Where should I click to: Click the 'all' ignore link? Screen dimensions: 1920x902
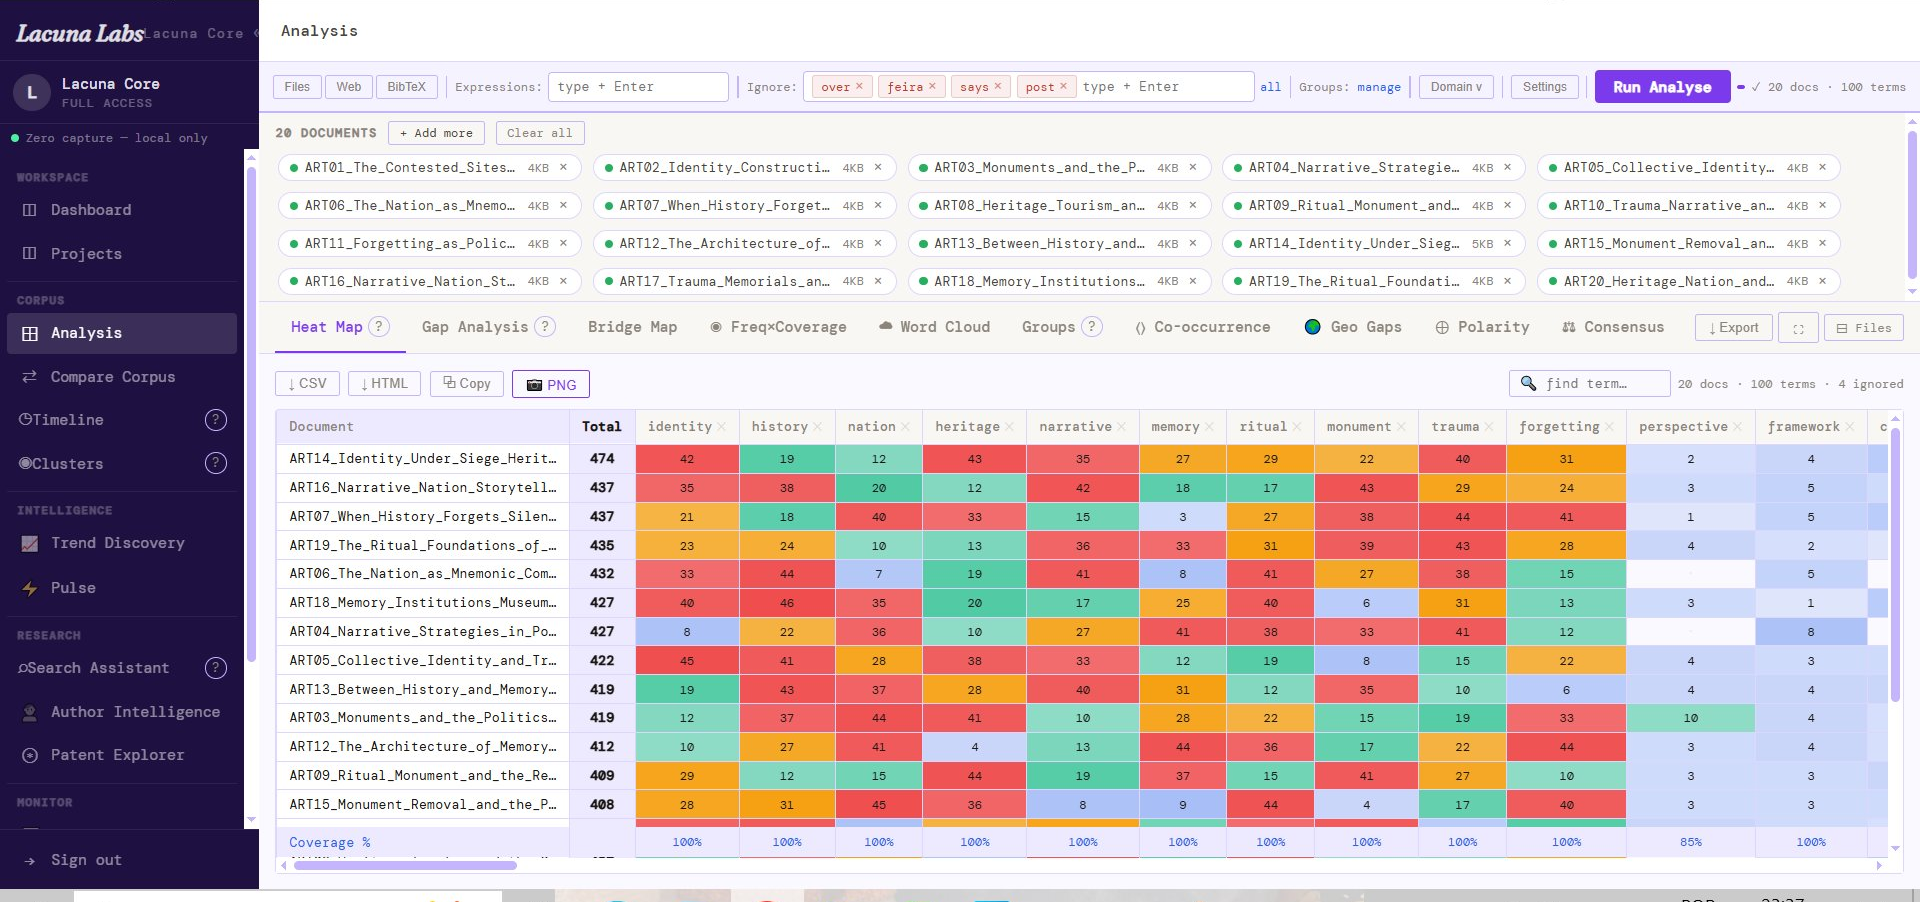pyautogui.click(x=1270, y=87)
